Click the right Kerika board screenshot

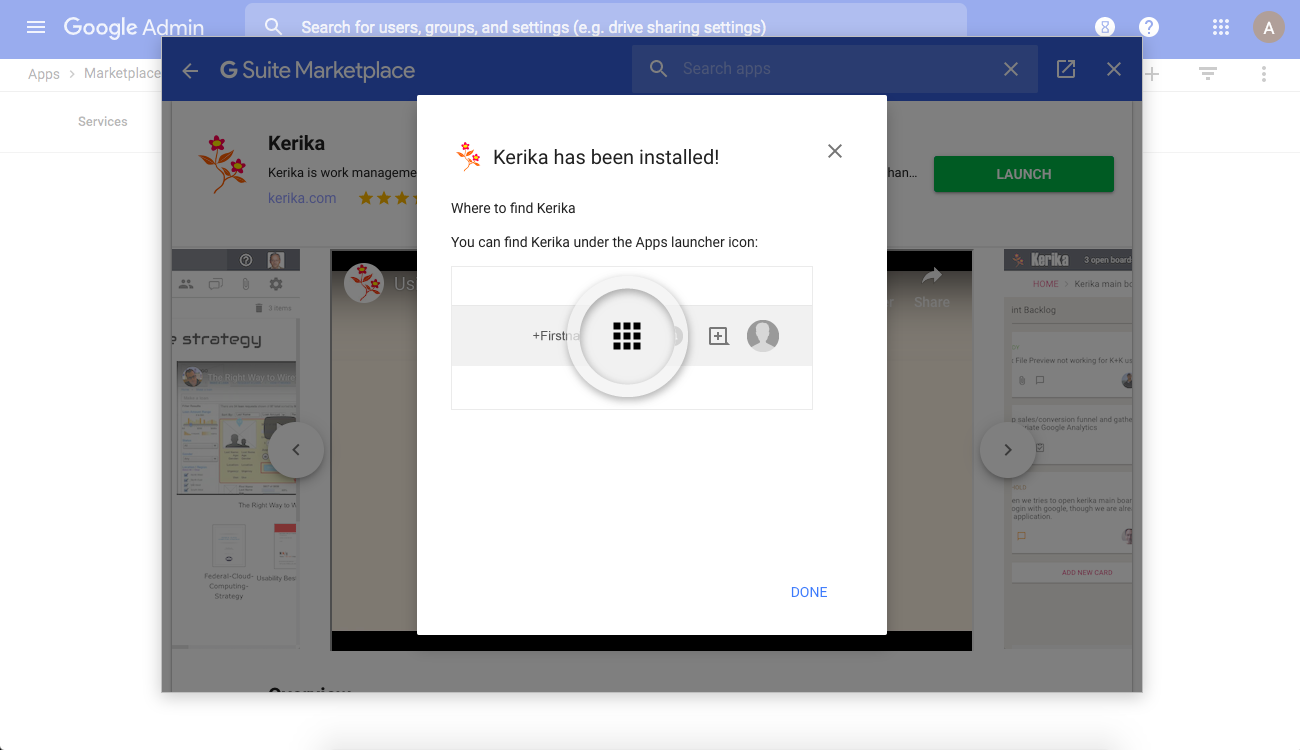pyautogui.click(x=1068, y=448)
